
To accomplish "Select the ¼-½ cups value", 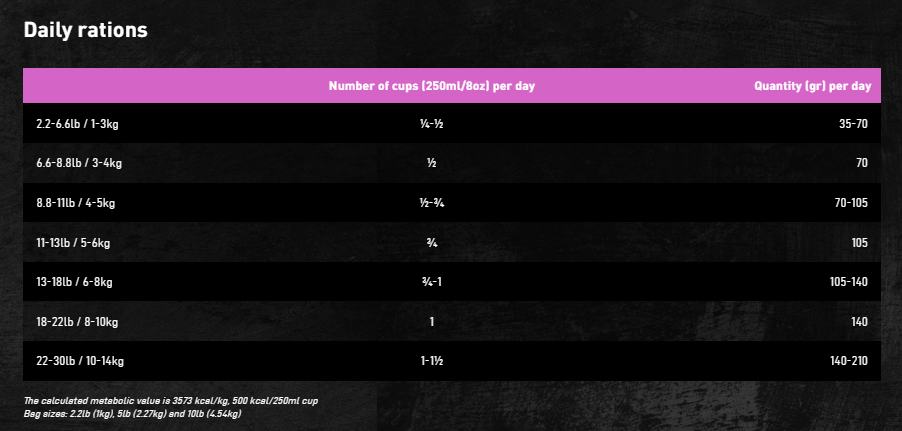I will (x=431, y=124).
